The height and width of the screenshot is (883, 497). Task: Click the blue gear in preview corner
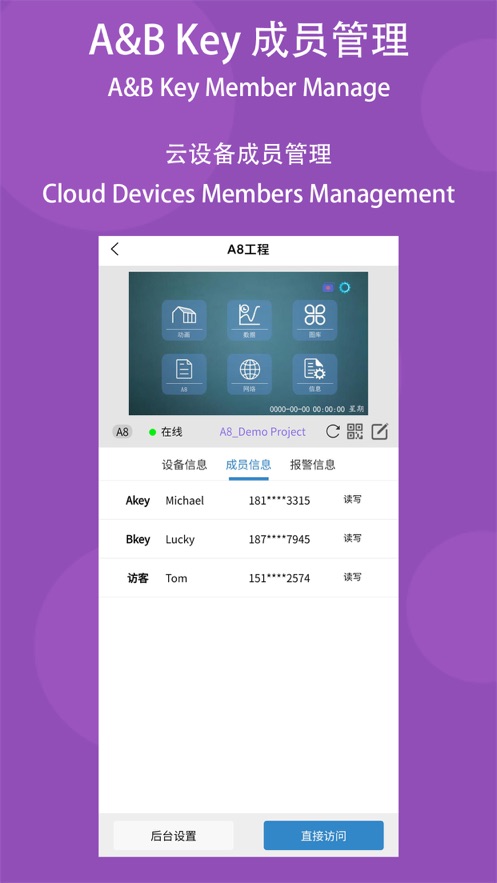[x=344, y=288]
